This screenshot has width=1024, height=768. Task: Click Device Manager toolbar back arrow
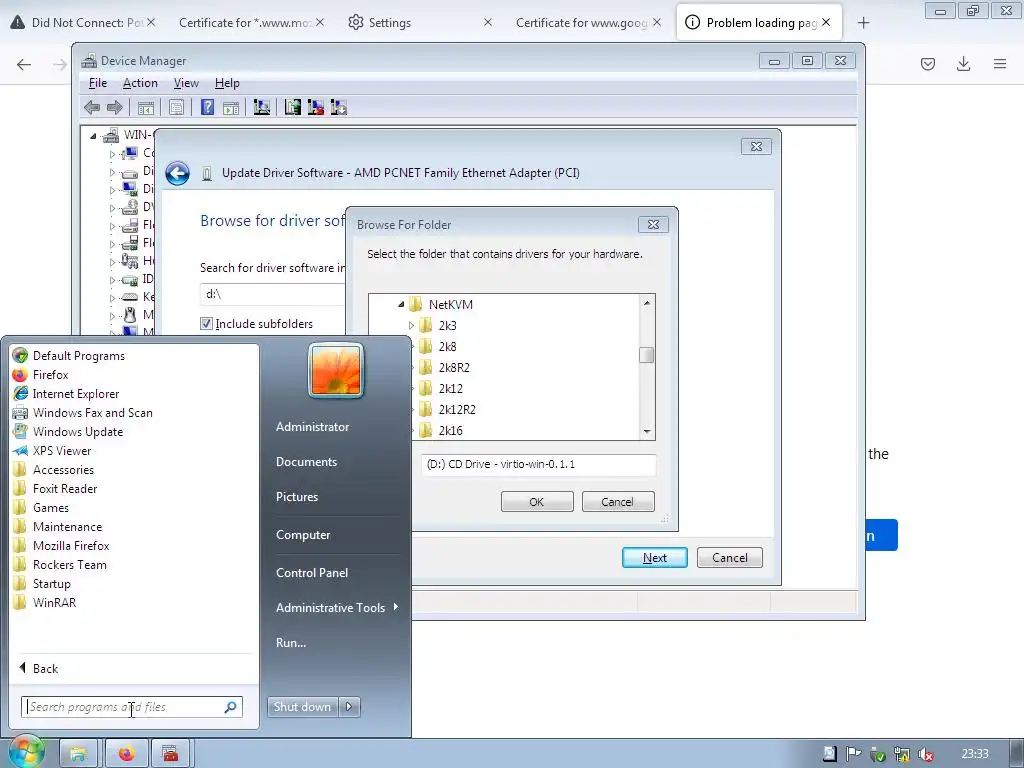(92, 107)
